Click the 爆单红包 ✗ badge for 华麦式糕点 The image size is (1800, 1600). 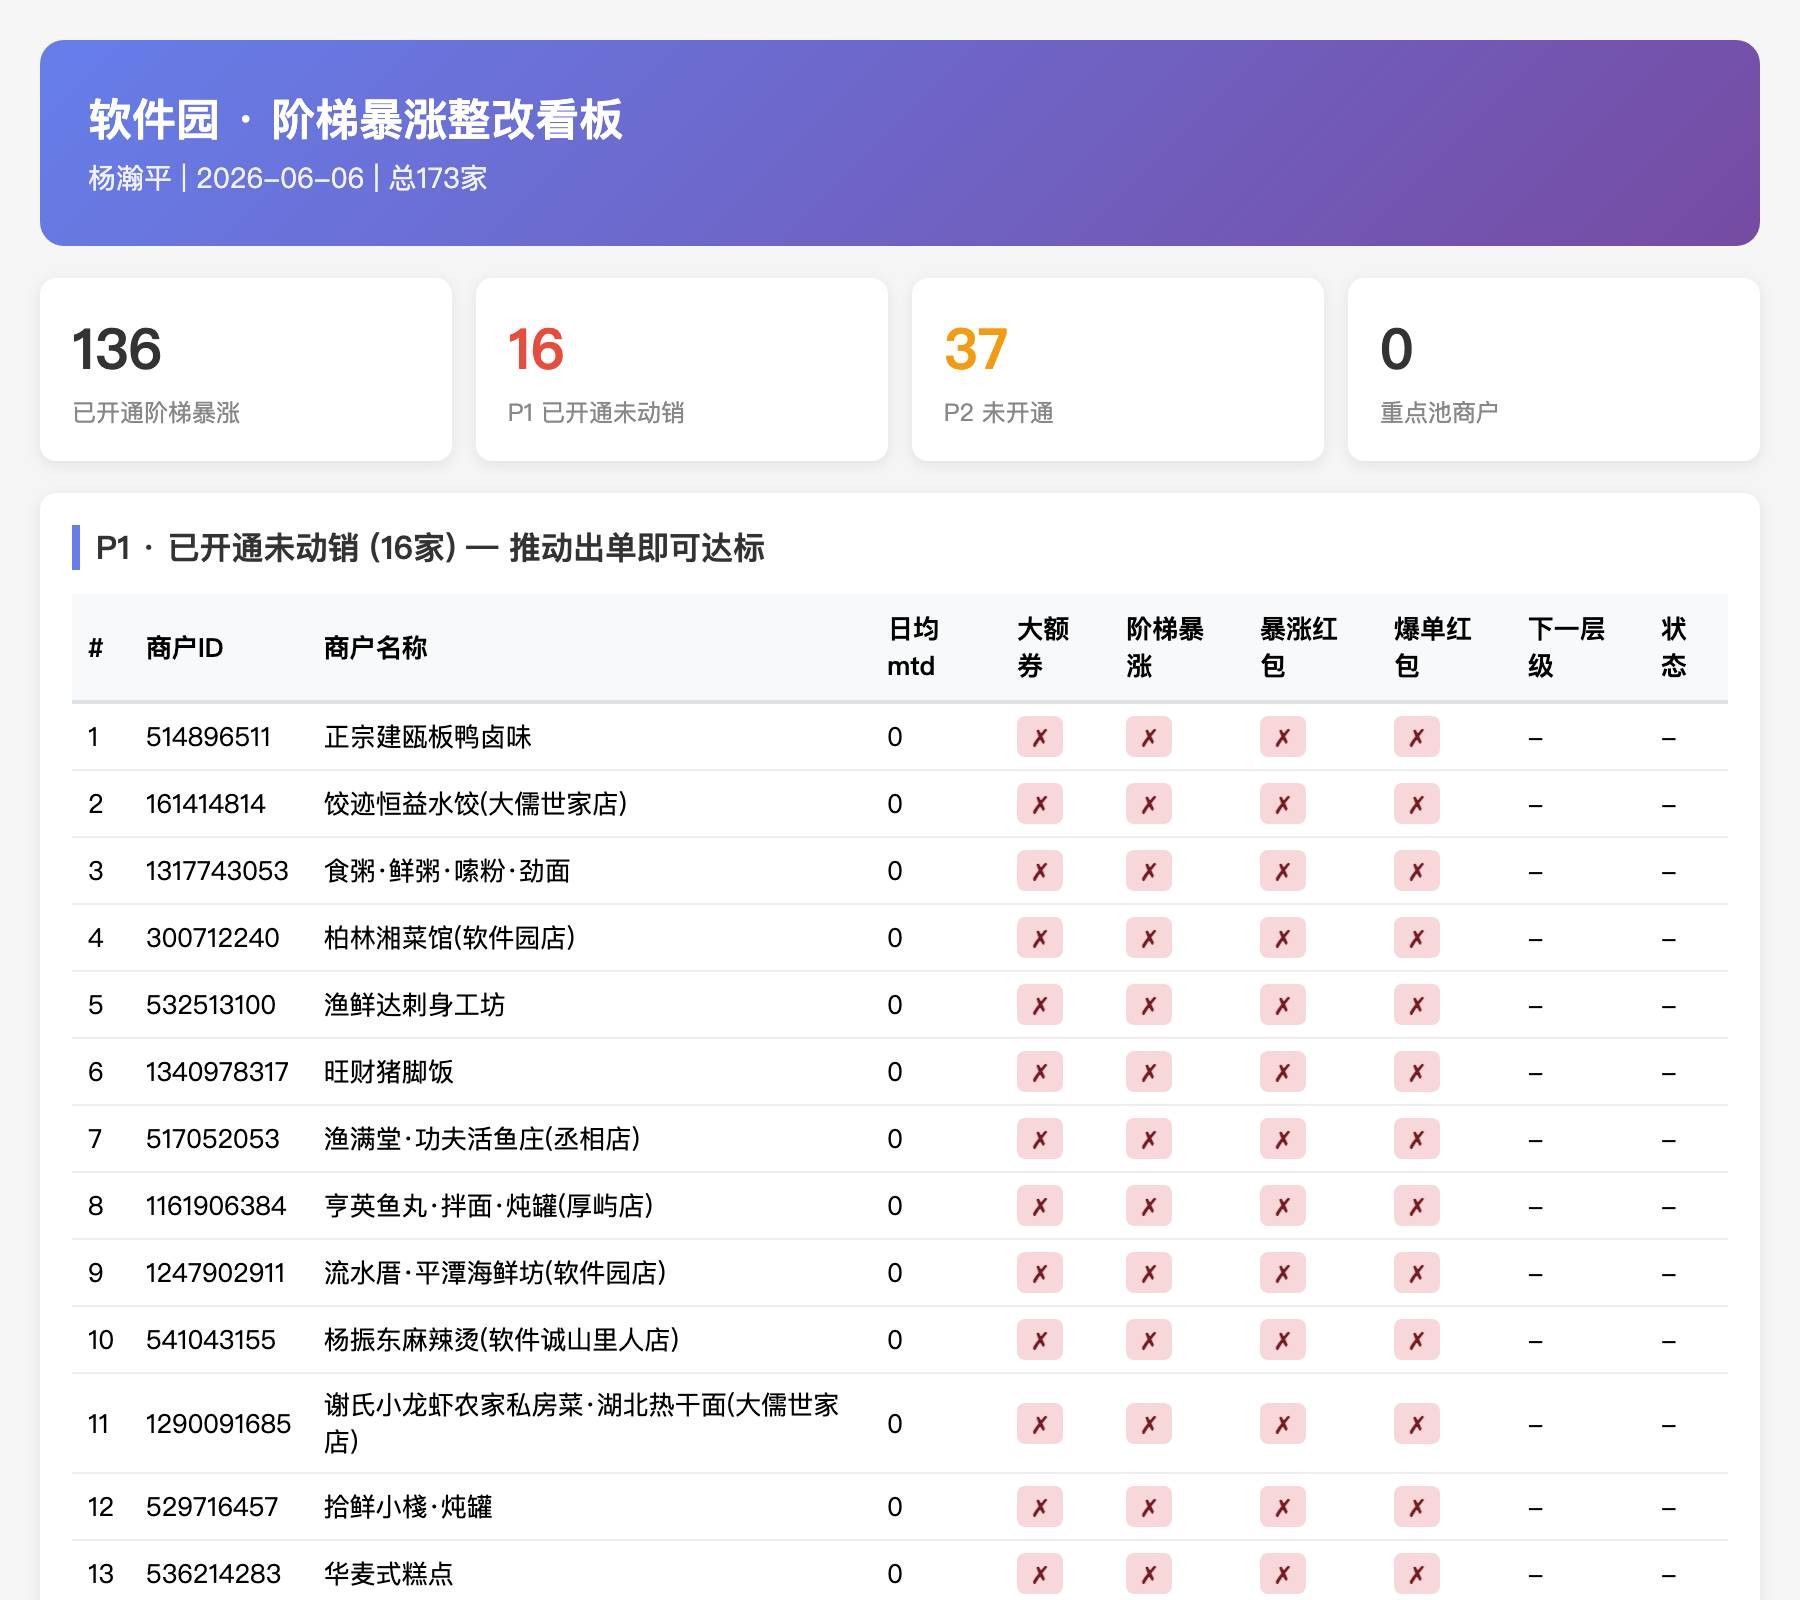[1417, 1574]
